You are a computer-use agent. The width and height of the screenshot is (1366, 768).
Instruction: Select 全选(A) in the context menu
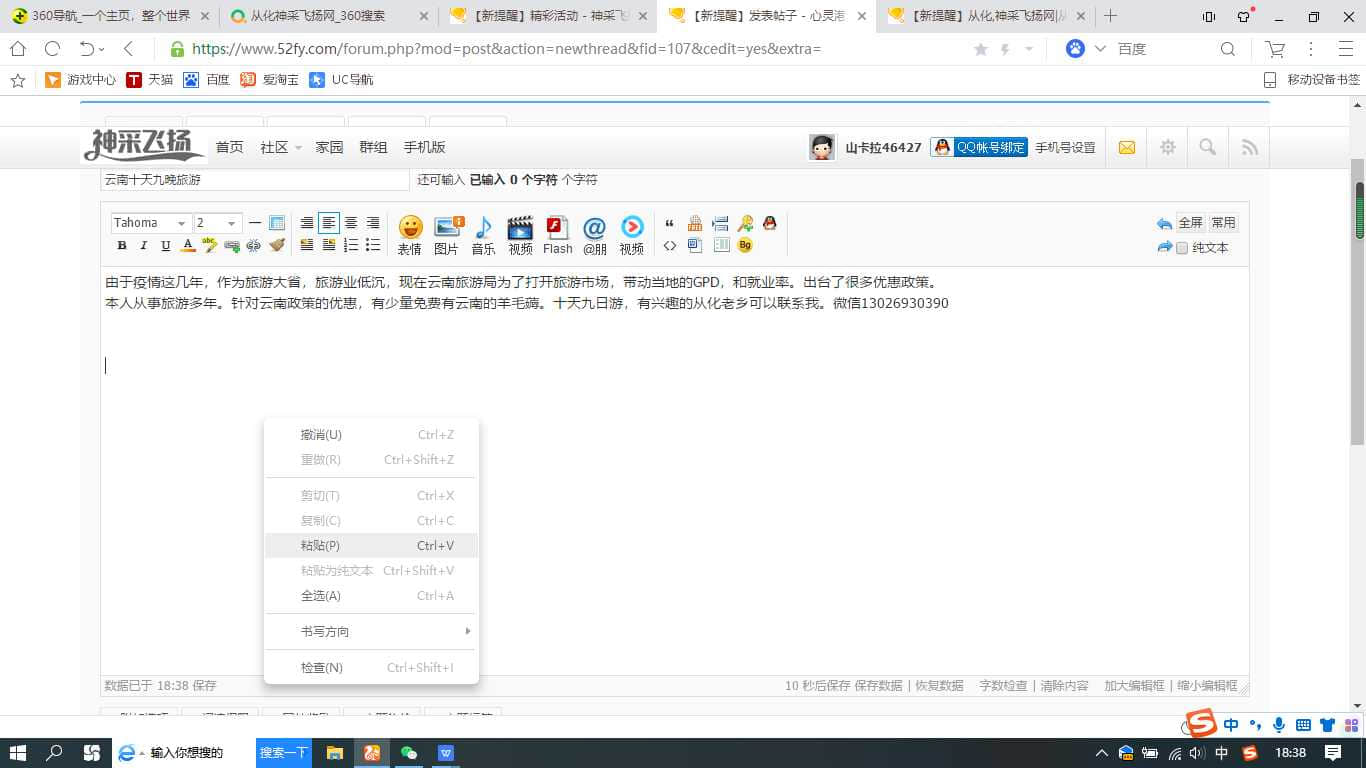[x=321, y=596]
